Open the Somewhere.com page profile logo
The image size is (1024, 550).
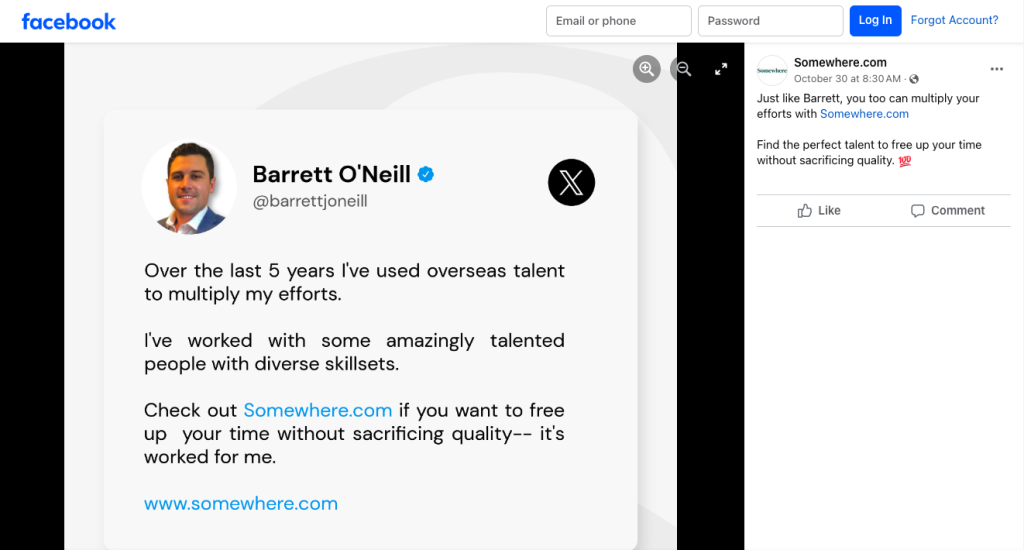click(772, 70)
